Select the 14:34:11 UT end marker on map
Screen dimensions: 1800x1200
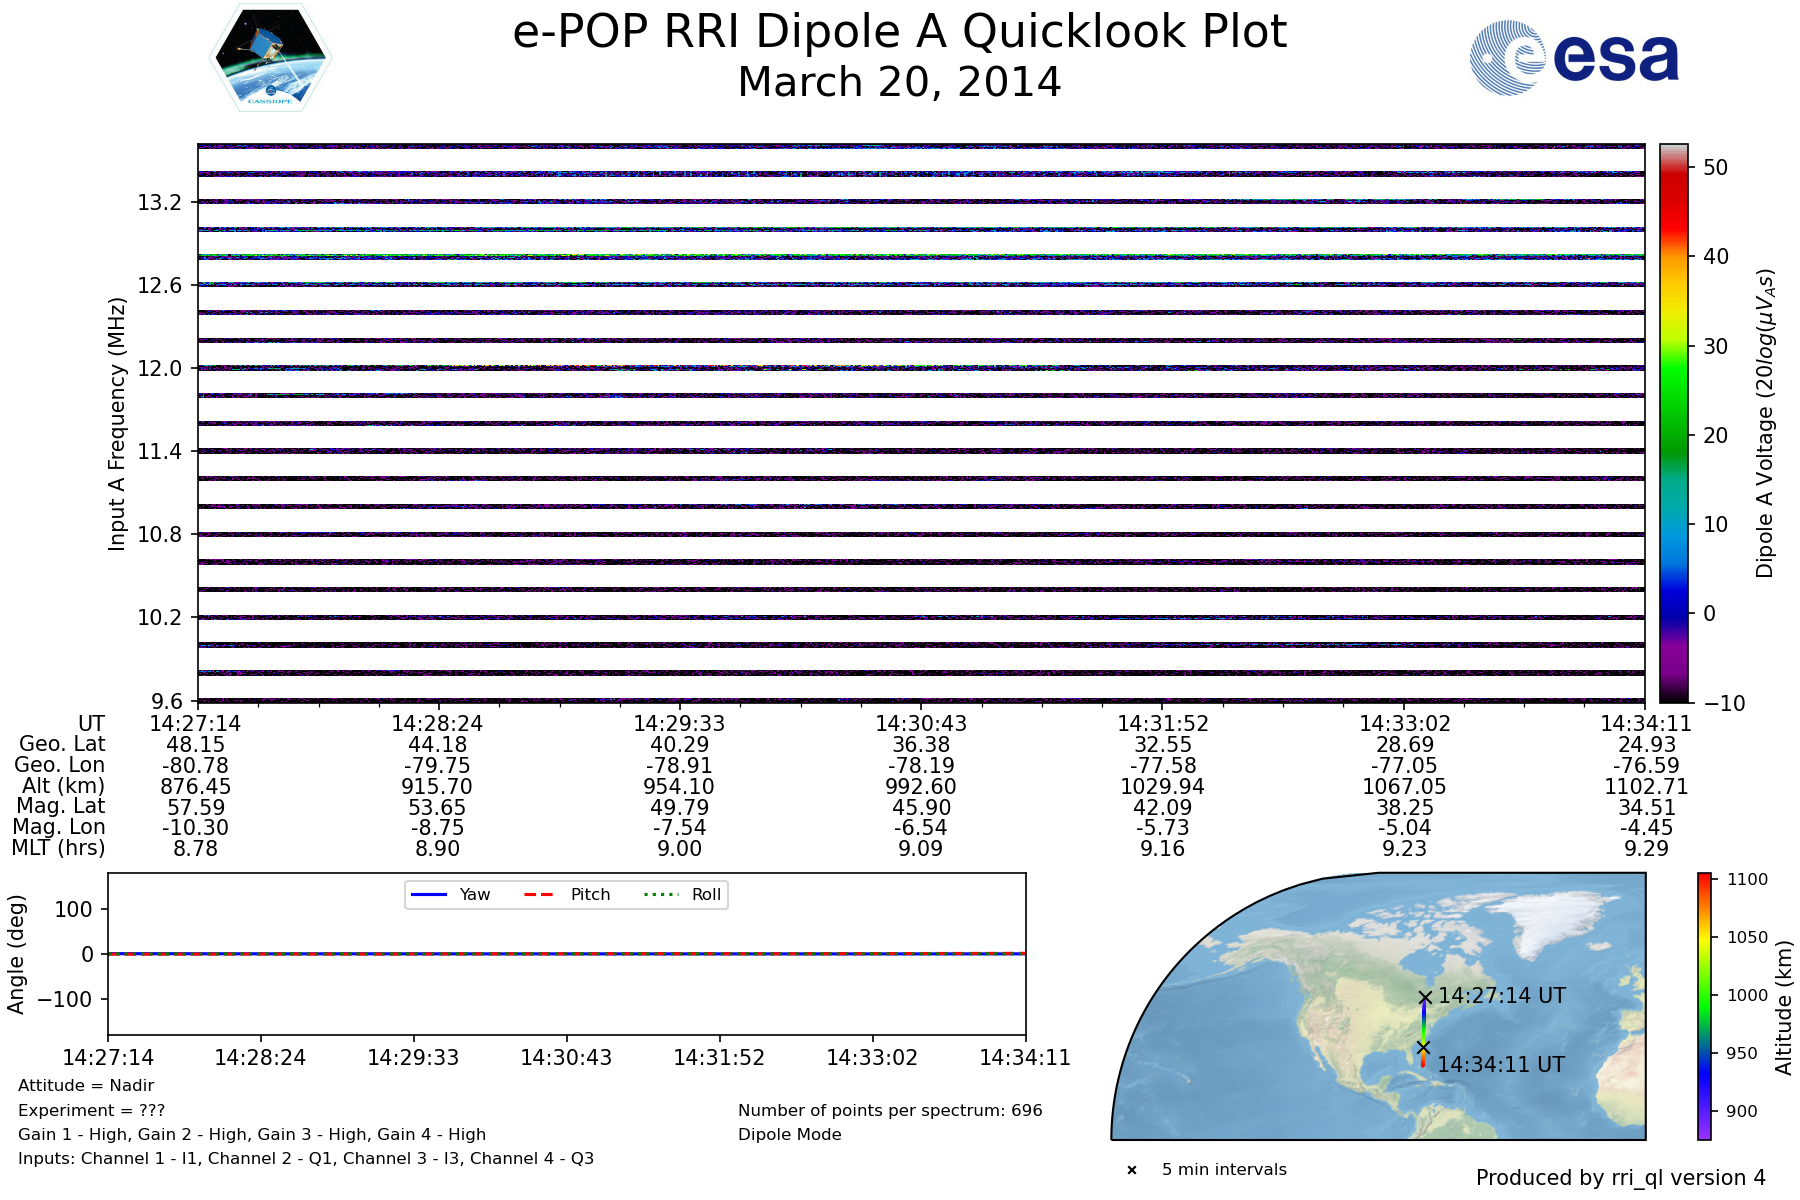point(1423,1047)
